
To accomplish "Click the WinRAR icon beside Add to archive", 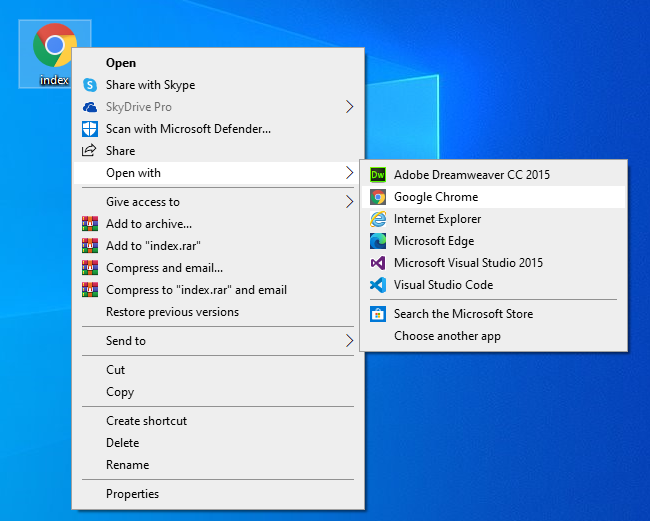I will [90, 224].
